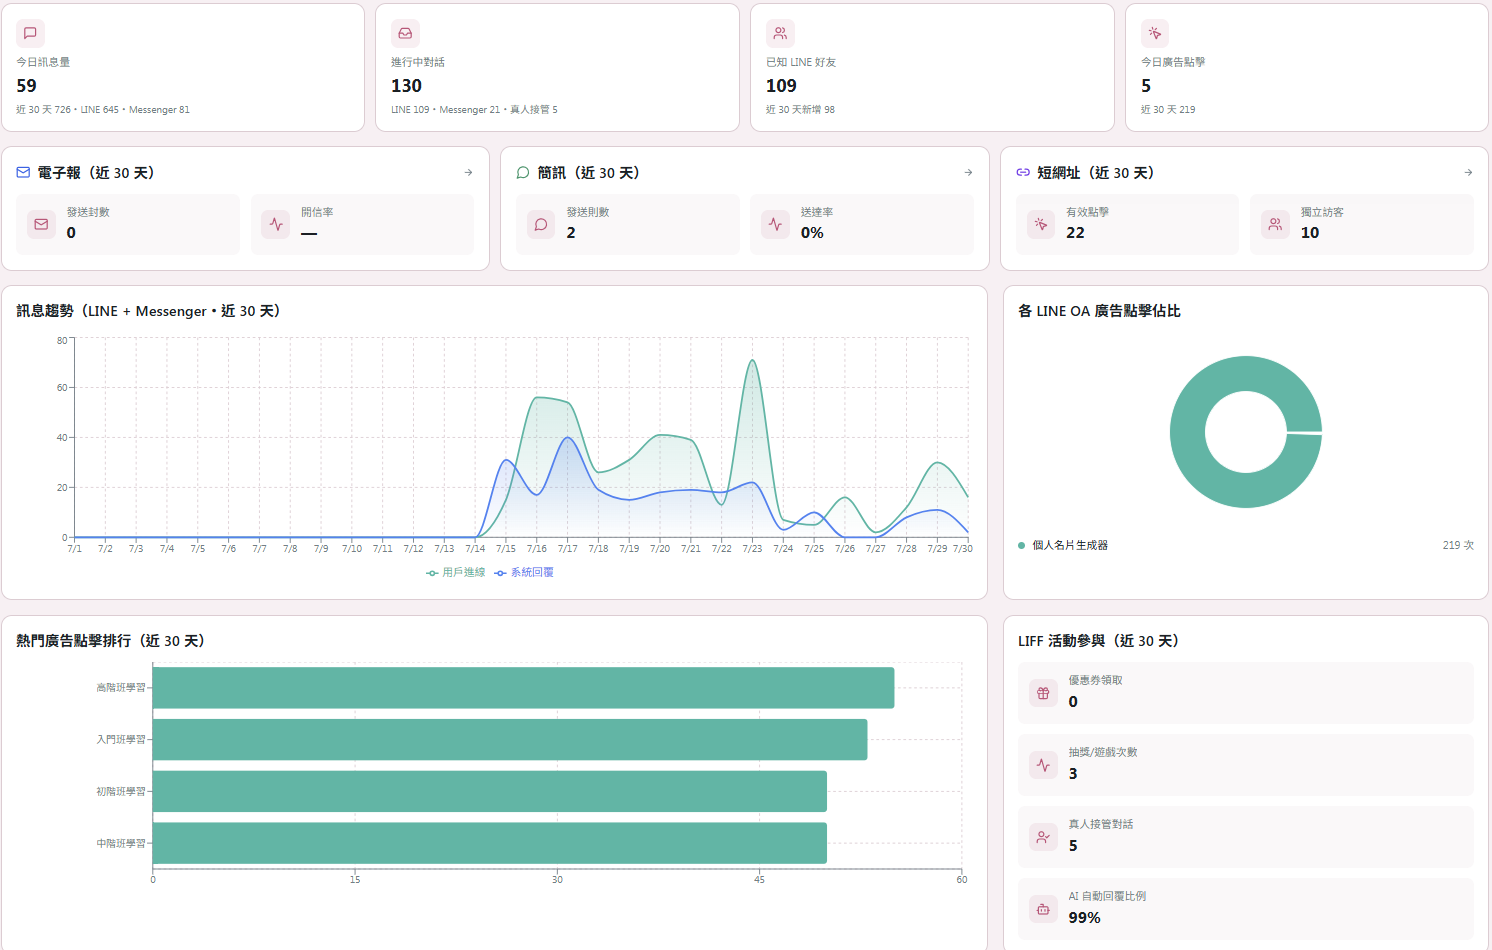Click the 系統回覆 legend entry
The width and height of the screenshot is (1492, 950).
[x=524, y=573]
